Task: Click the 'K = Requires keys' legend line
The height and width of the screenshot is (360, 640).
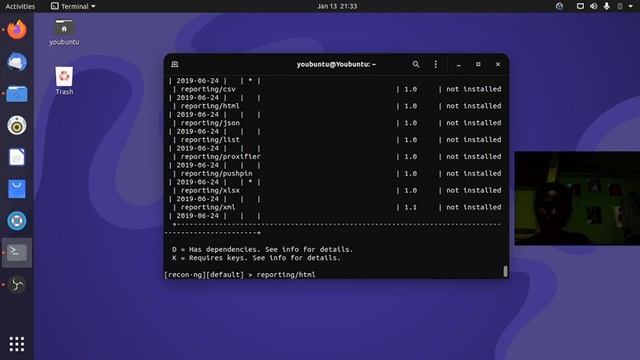Action: coord(256,258)
